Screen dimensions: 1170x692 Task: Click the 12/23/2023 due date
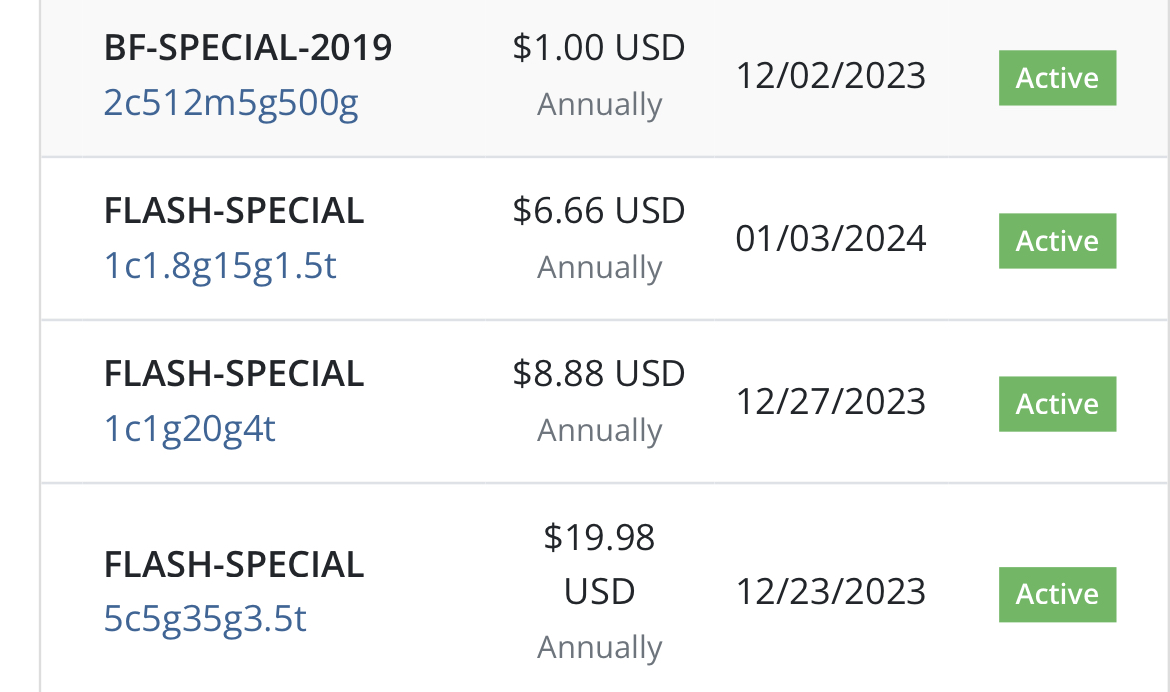tap(831, 592)
